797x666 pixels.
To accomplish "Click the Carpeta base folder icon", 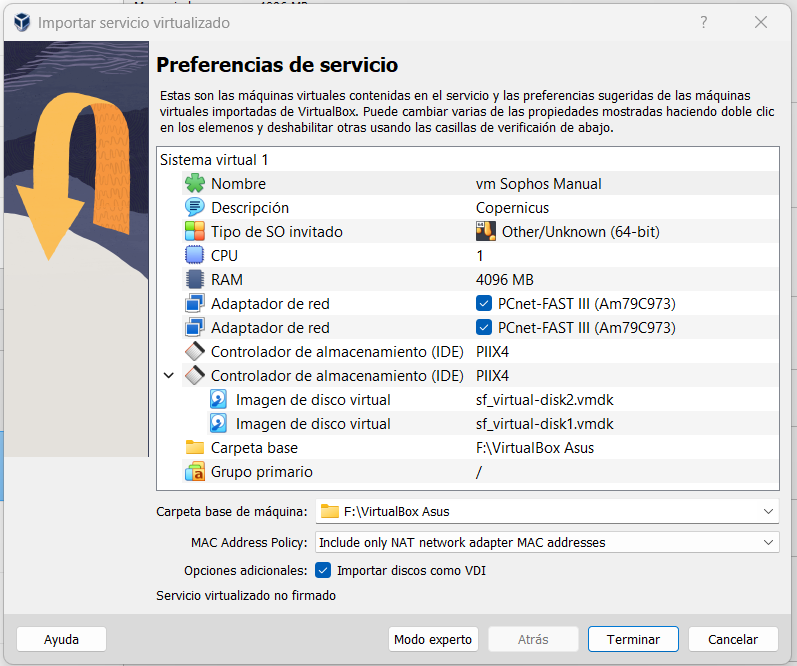I will click(194, 448).
